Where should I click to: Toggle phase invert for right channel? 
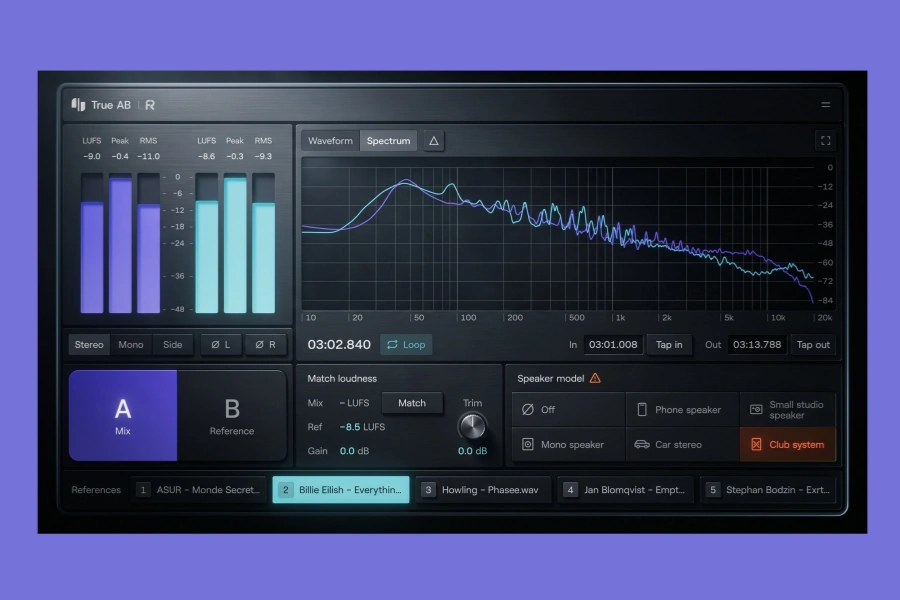point(265,344)
